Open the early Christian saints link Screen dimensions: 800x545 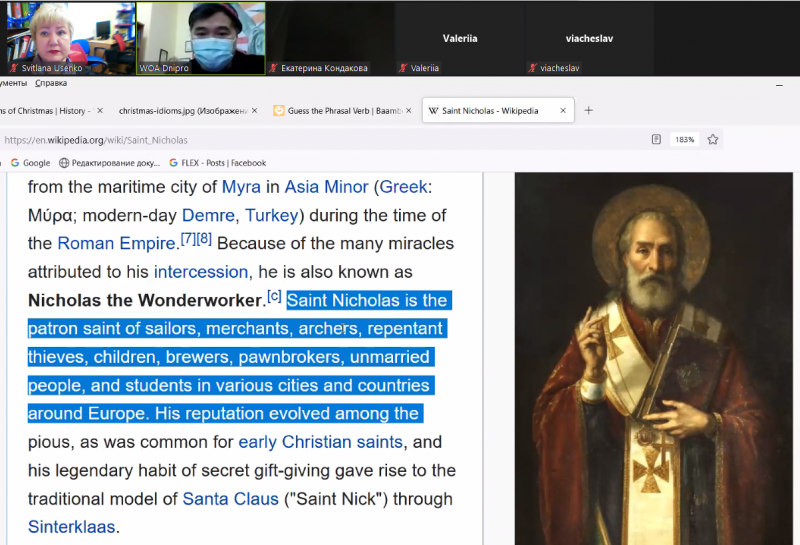click(x=320, y=442)
